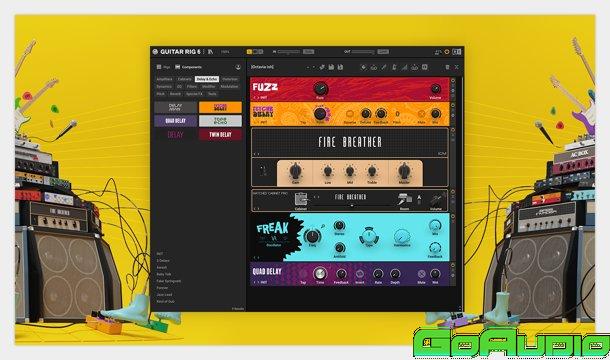
Task: Click the Cabinet icon in Matched Cabinet Pro
Action: click(x=300, y=199)
